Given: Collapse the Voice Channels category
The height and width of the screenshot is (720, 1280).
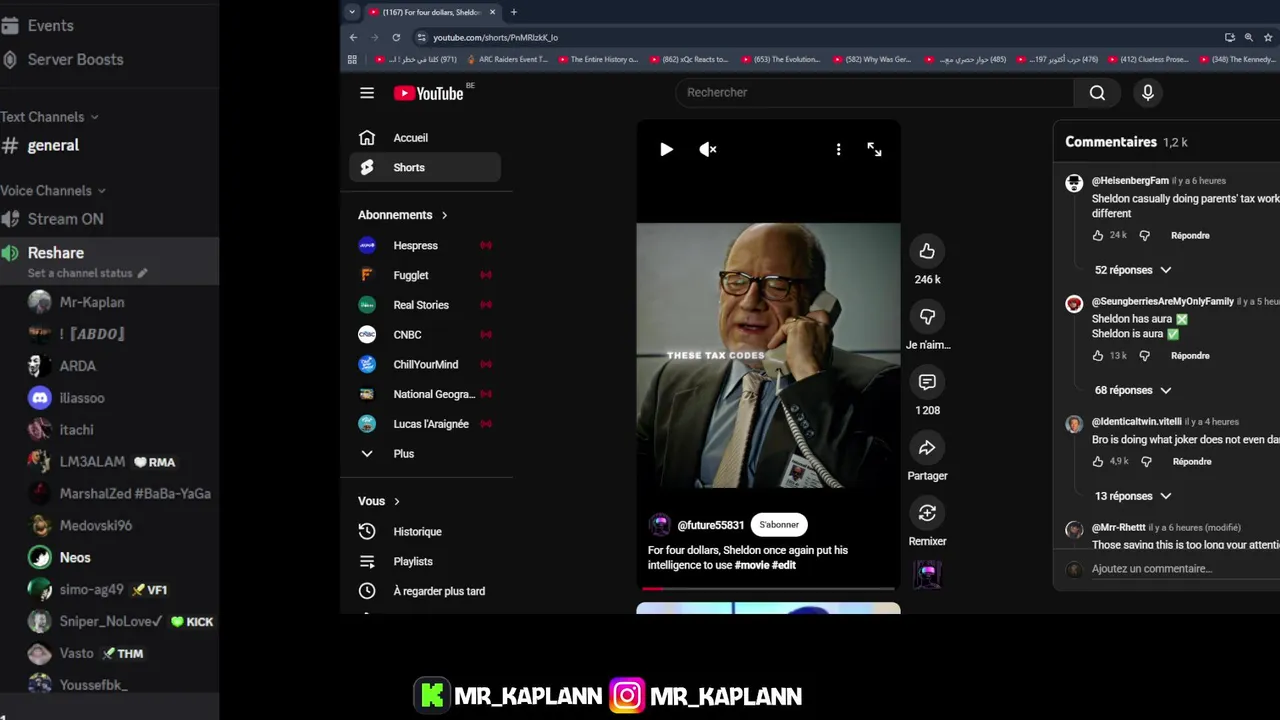Looking at the screenshot, I should [52, 190].
